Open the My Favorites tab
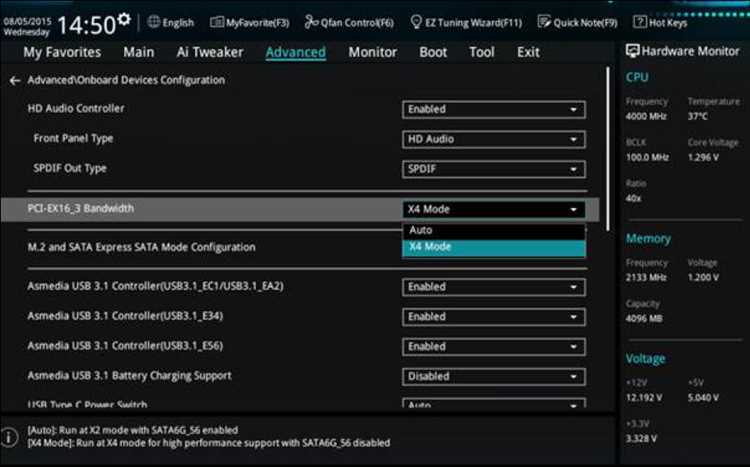Image resolution: width=750 pixels, height=467 pixels. pyautogui.click(x=62, y=52)
